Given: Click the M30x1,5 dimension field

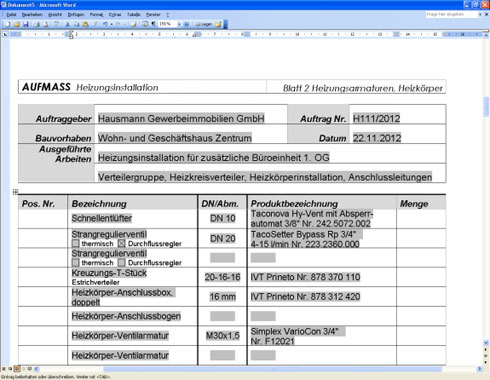Looking at the screenshot, I should click(x=222, y=336).
